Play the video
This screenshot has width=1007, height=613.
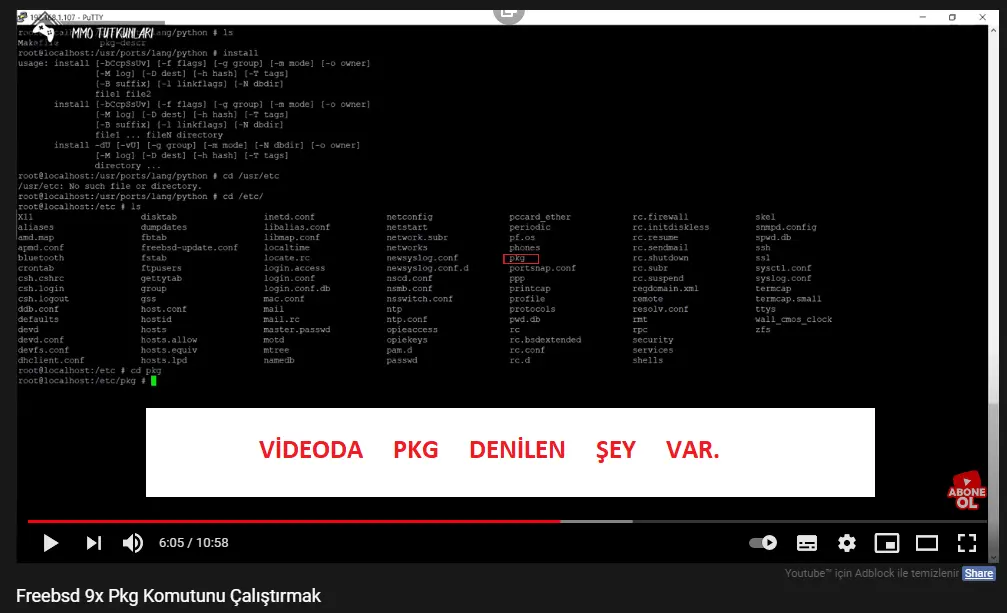pos(50,543)
